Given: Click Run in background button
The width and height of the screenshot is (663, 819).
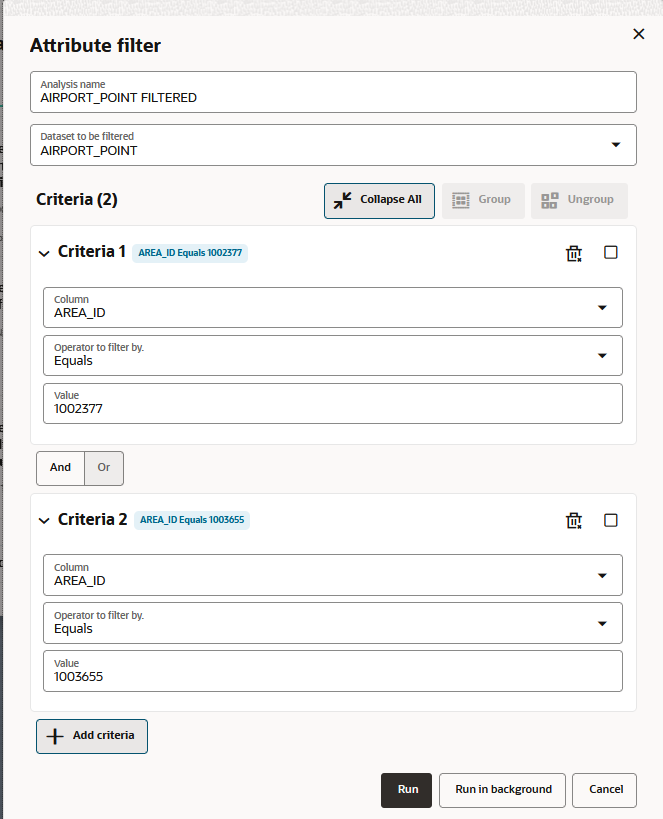Looking at the screenshot, I should (x=503, y=790).
